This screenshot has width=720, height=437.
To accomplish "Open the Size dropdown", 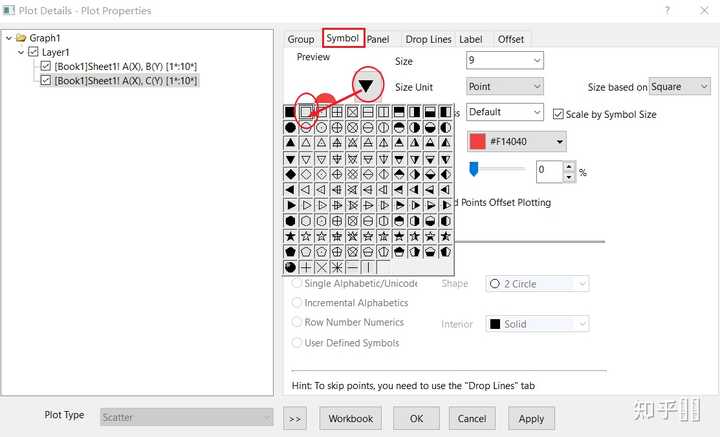I will coord(505,60).
